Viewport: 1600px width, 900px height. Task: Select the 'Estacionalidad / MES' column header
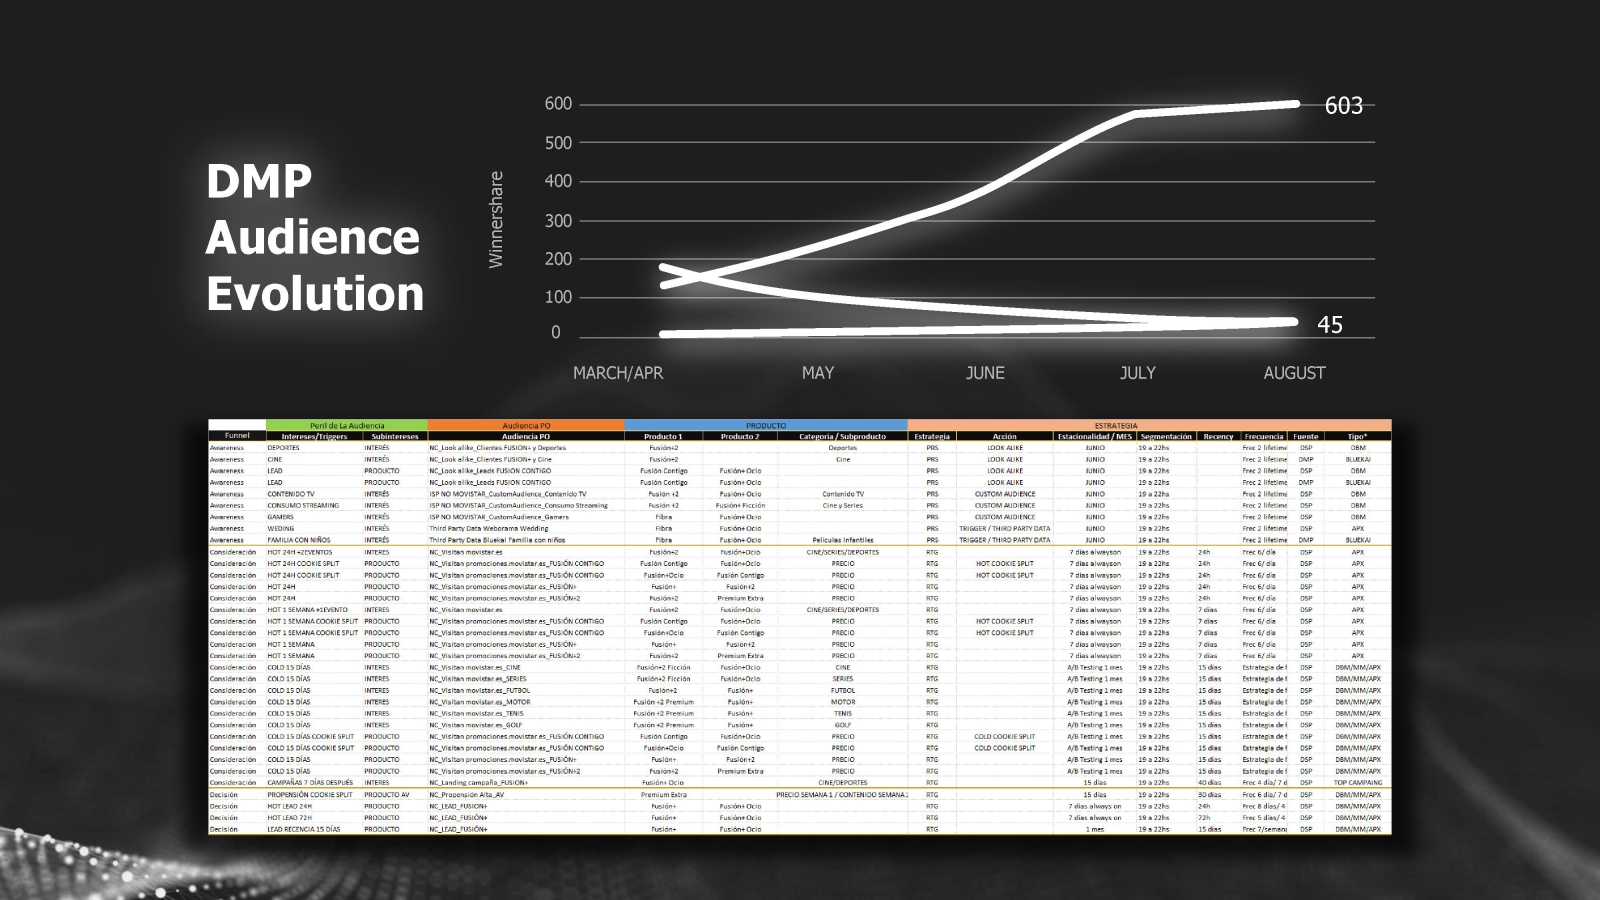pos(1095,436)
